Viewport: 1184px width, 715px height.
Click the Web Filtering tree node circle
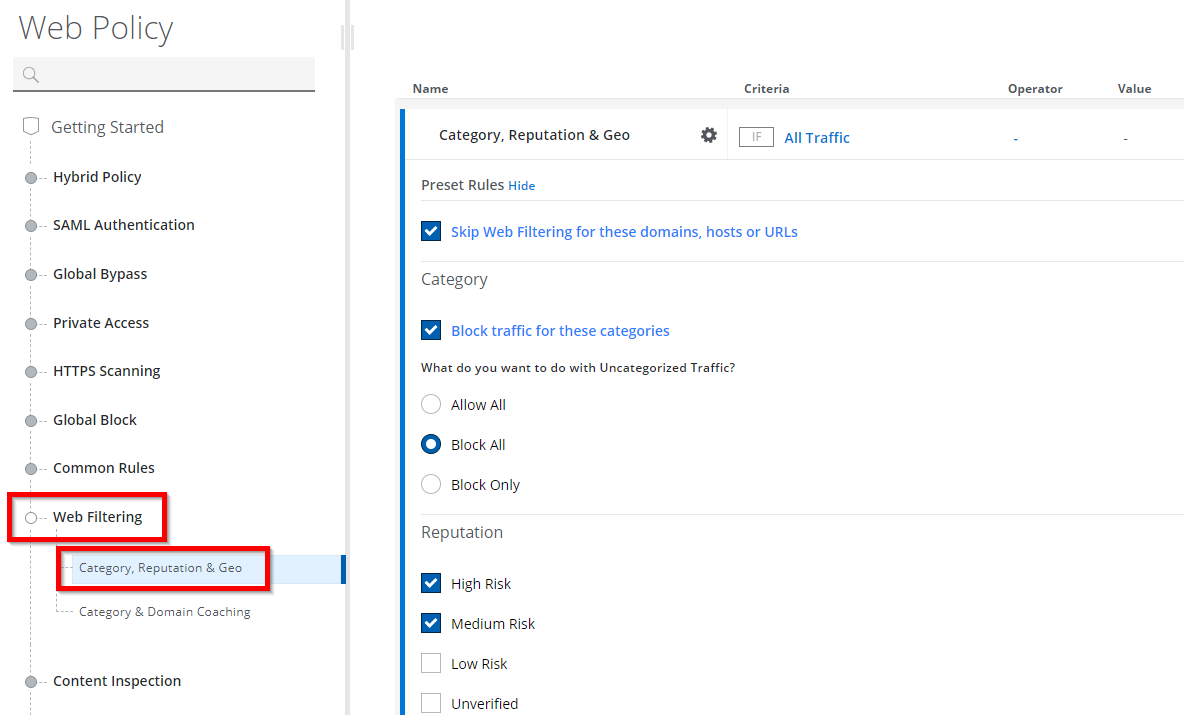(31, 517)
